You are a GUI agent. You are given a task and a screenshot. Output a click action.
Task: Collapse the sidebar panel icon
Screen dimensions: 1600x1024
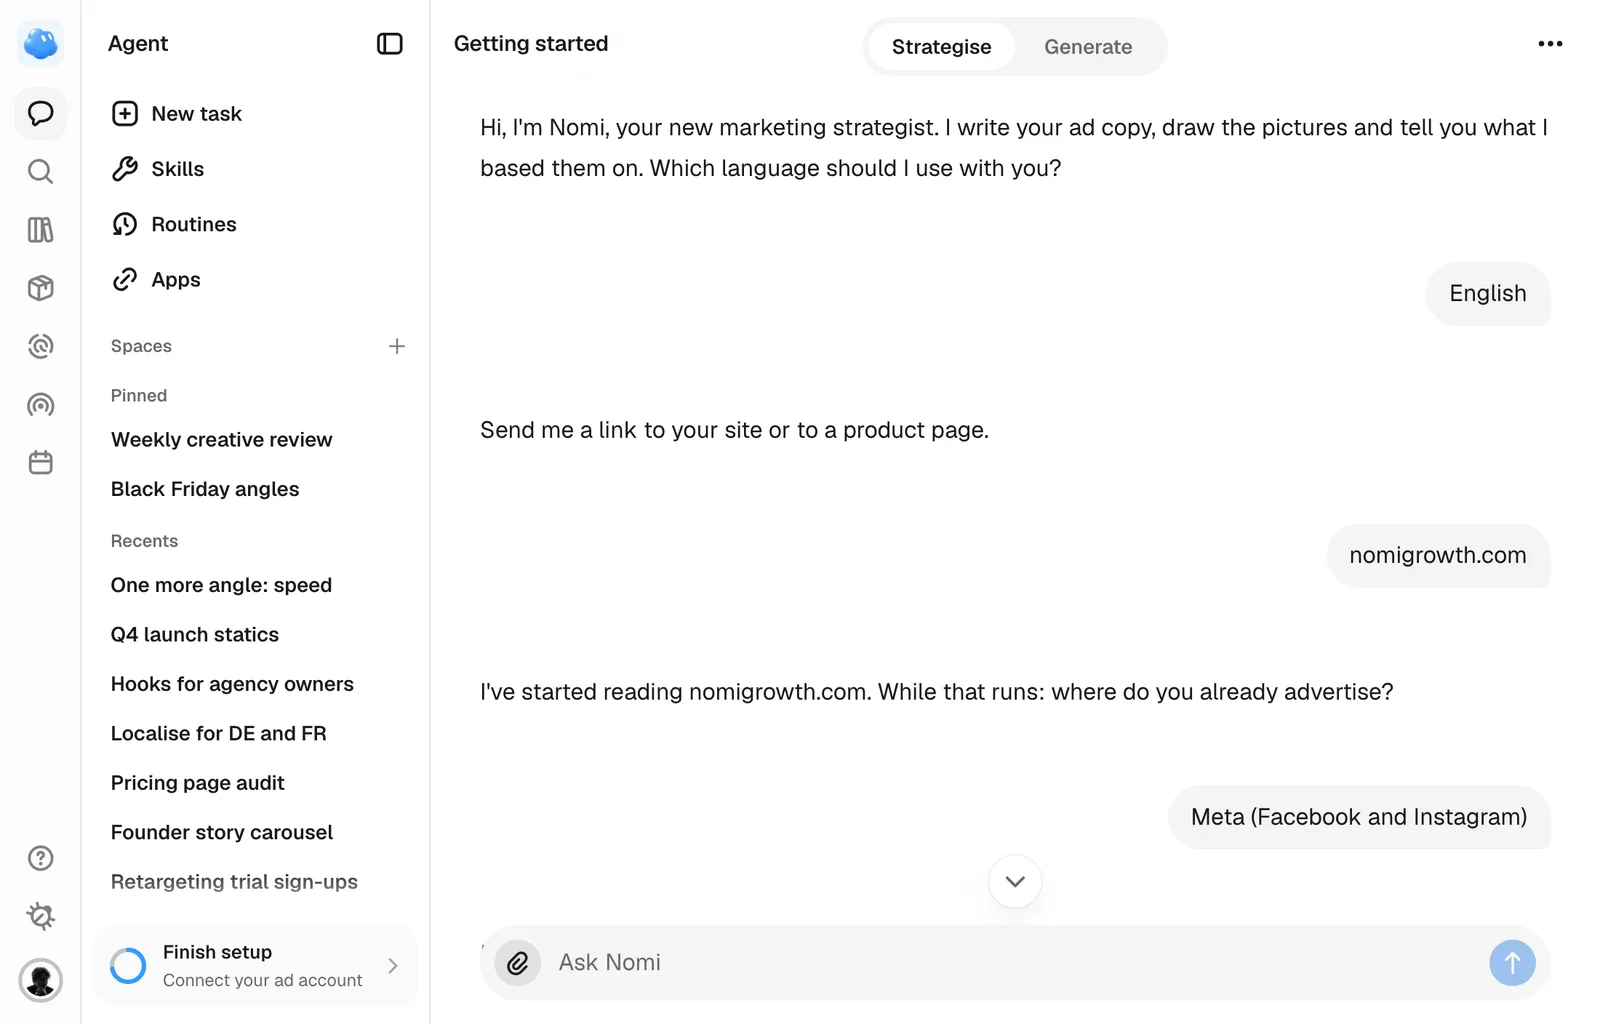pyautogui.click(x=390, y=44)
